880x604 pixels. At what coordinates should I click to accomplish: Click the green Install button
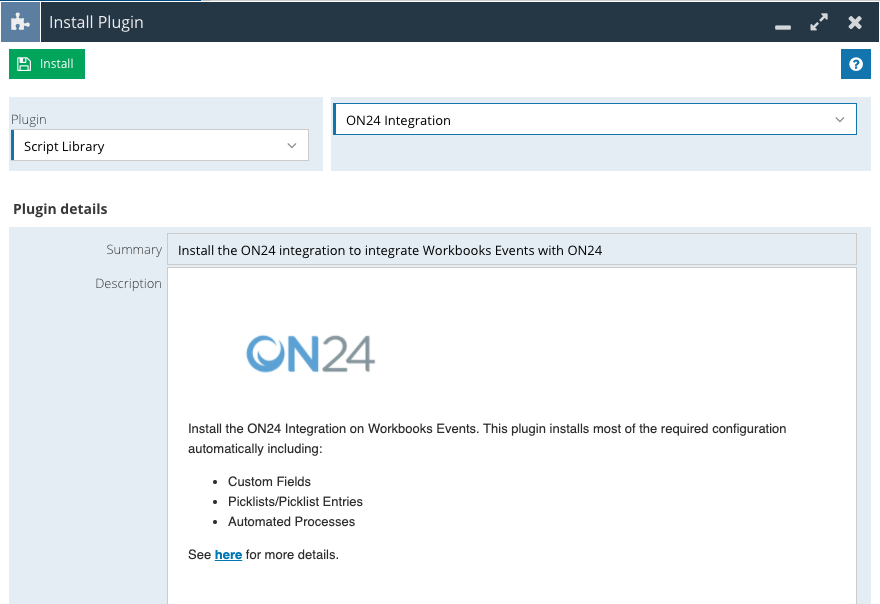pyautogui.click(x=47, y=64)
